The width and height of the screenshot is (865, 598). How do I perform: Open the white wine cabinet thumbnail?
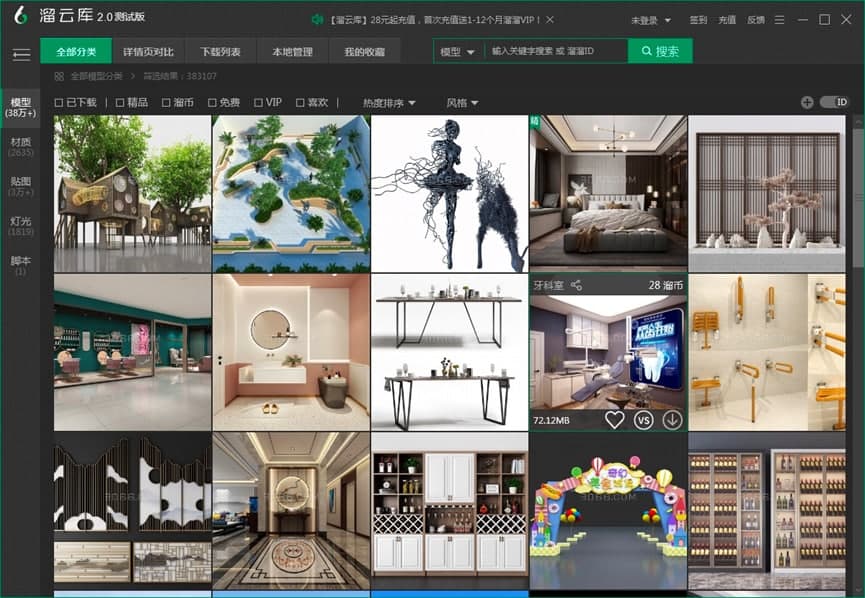(x=450, y=511)
